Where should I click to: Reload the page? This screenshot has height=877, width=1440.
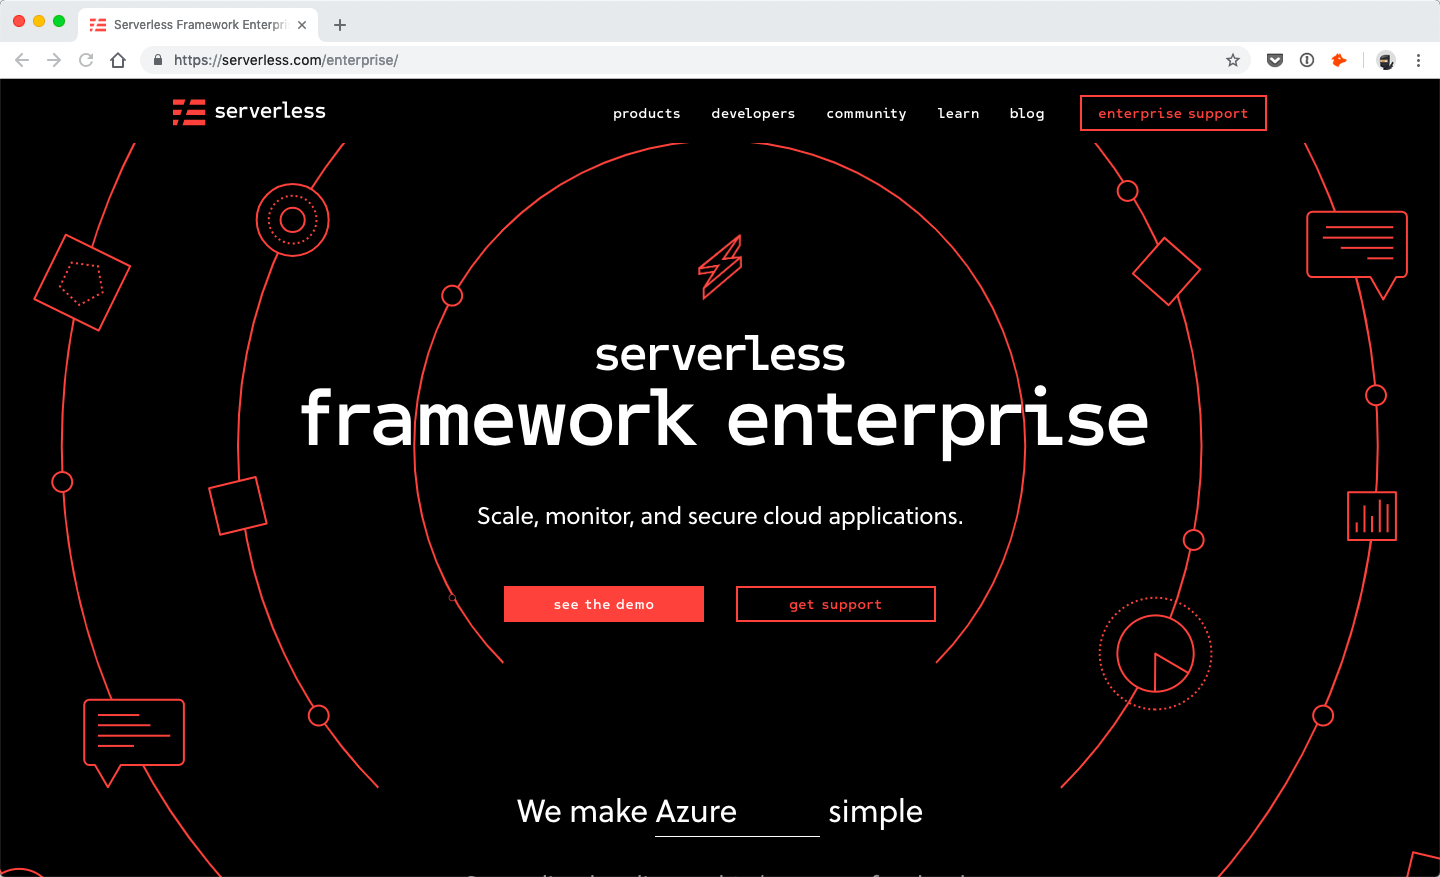pos(86,60)
